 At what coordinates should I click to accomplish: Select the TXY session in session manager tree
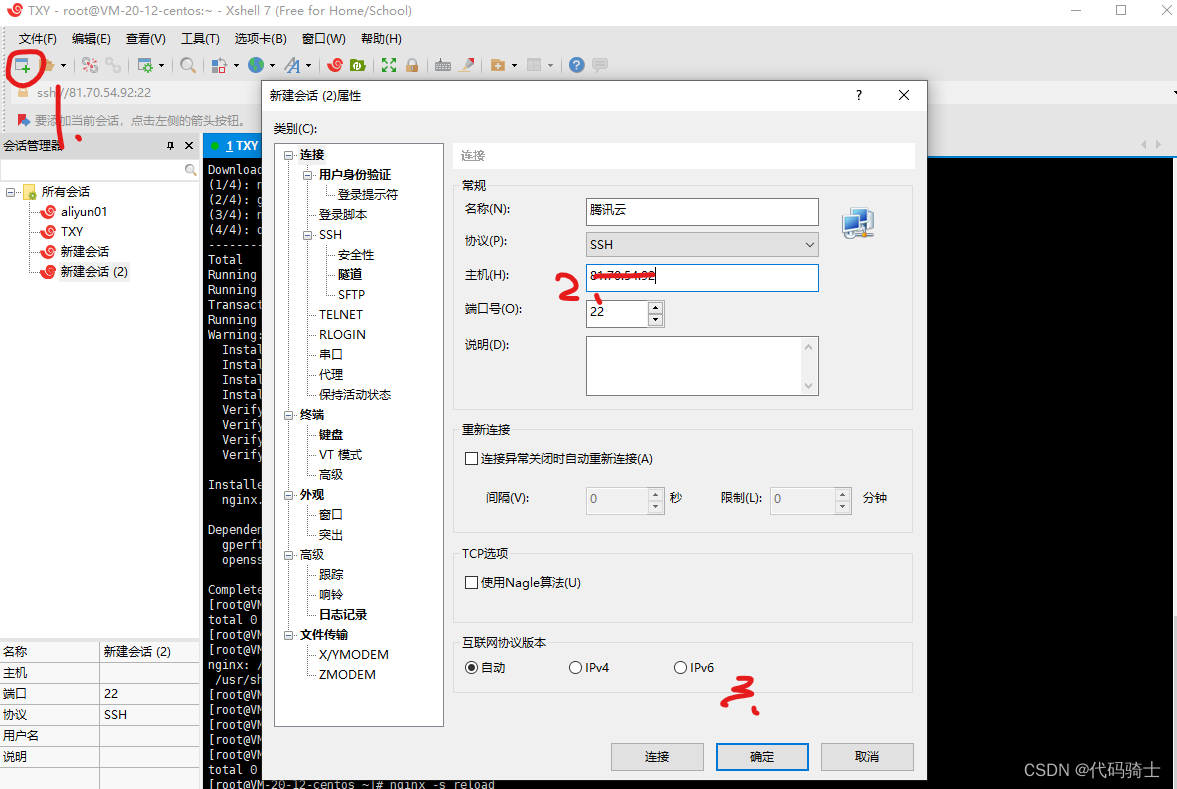(72, 232)
